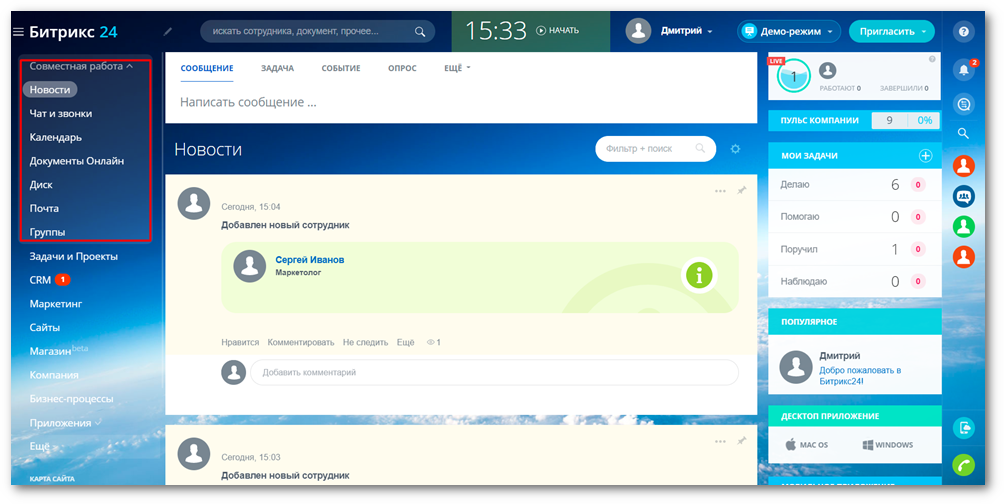Click the Сергей Иванов name link

310,259
